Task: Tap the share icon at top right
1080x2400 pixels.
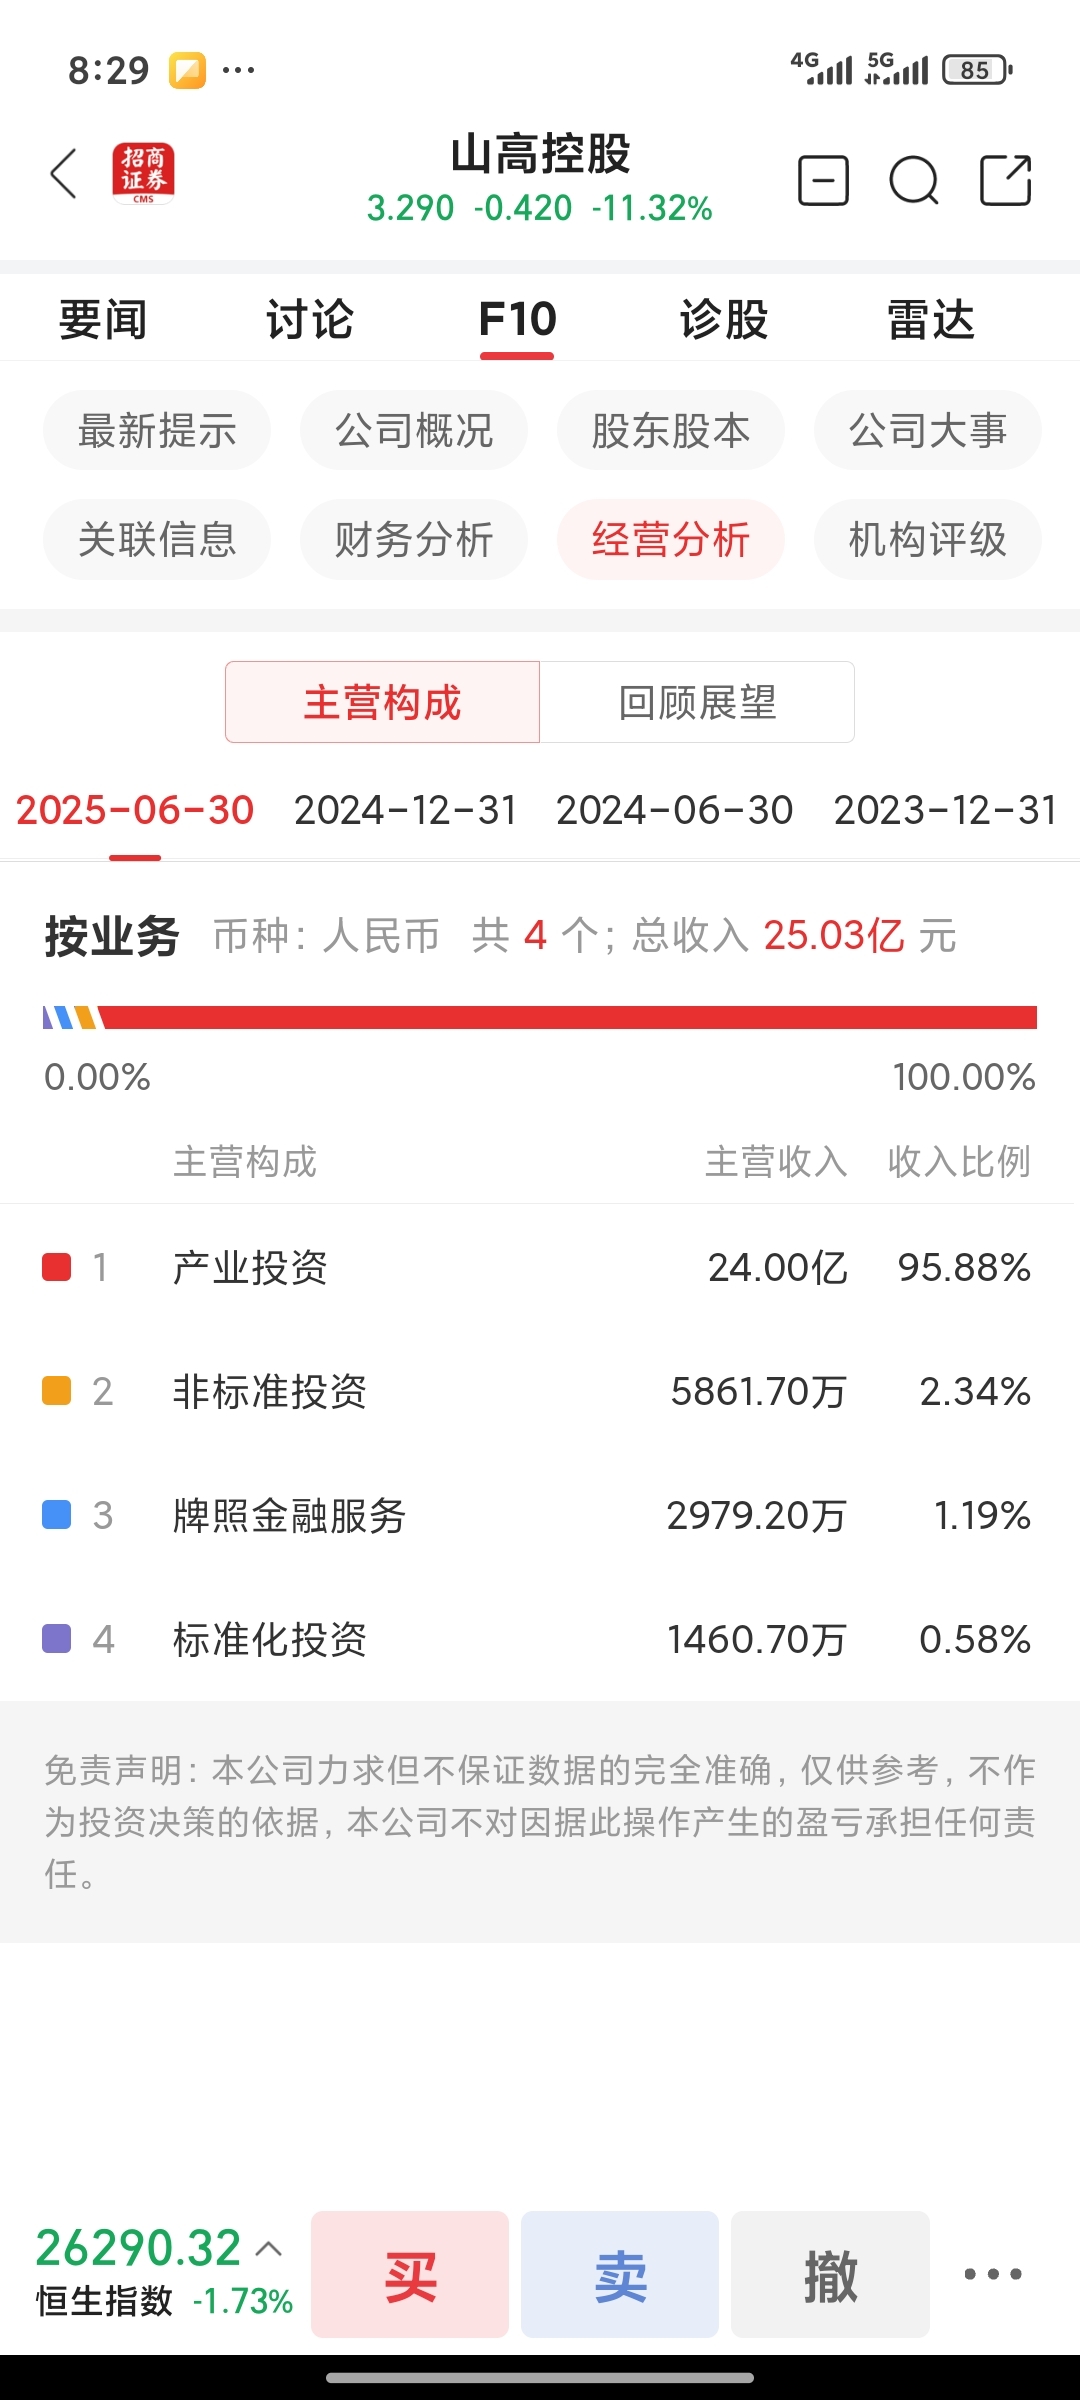Action: point(1005,181)
